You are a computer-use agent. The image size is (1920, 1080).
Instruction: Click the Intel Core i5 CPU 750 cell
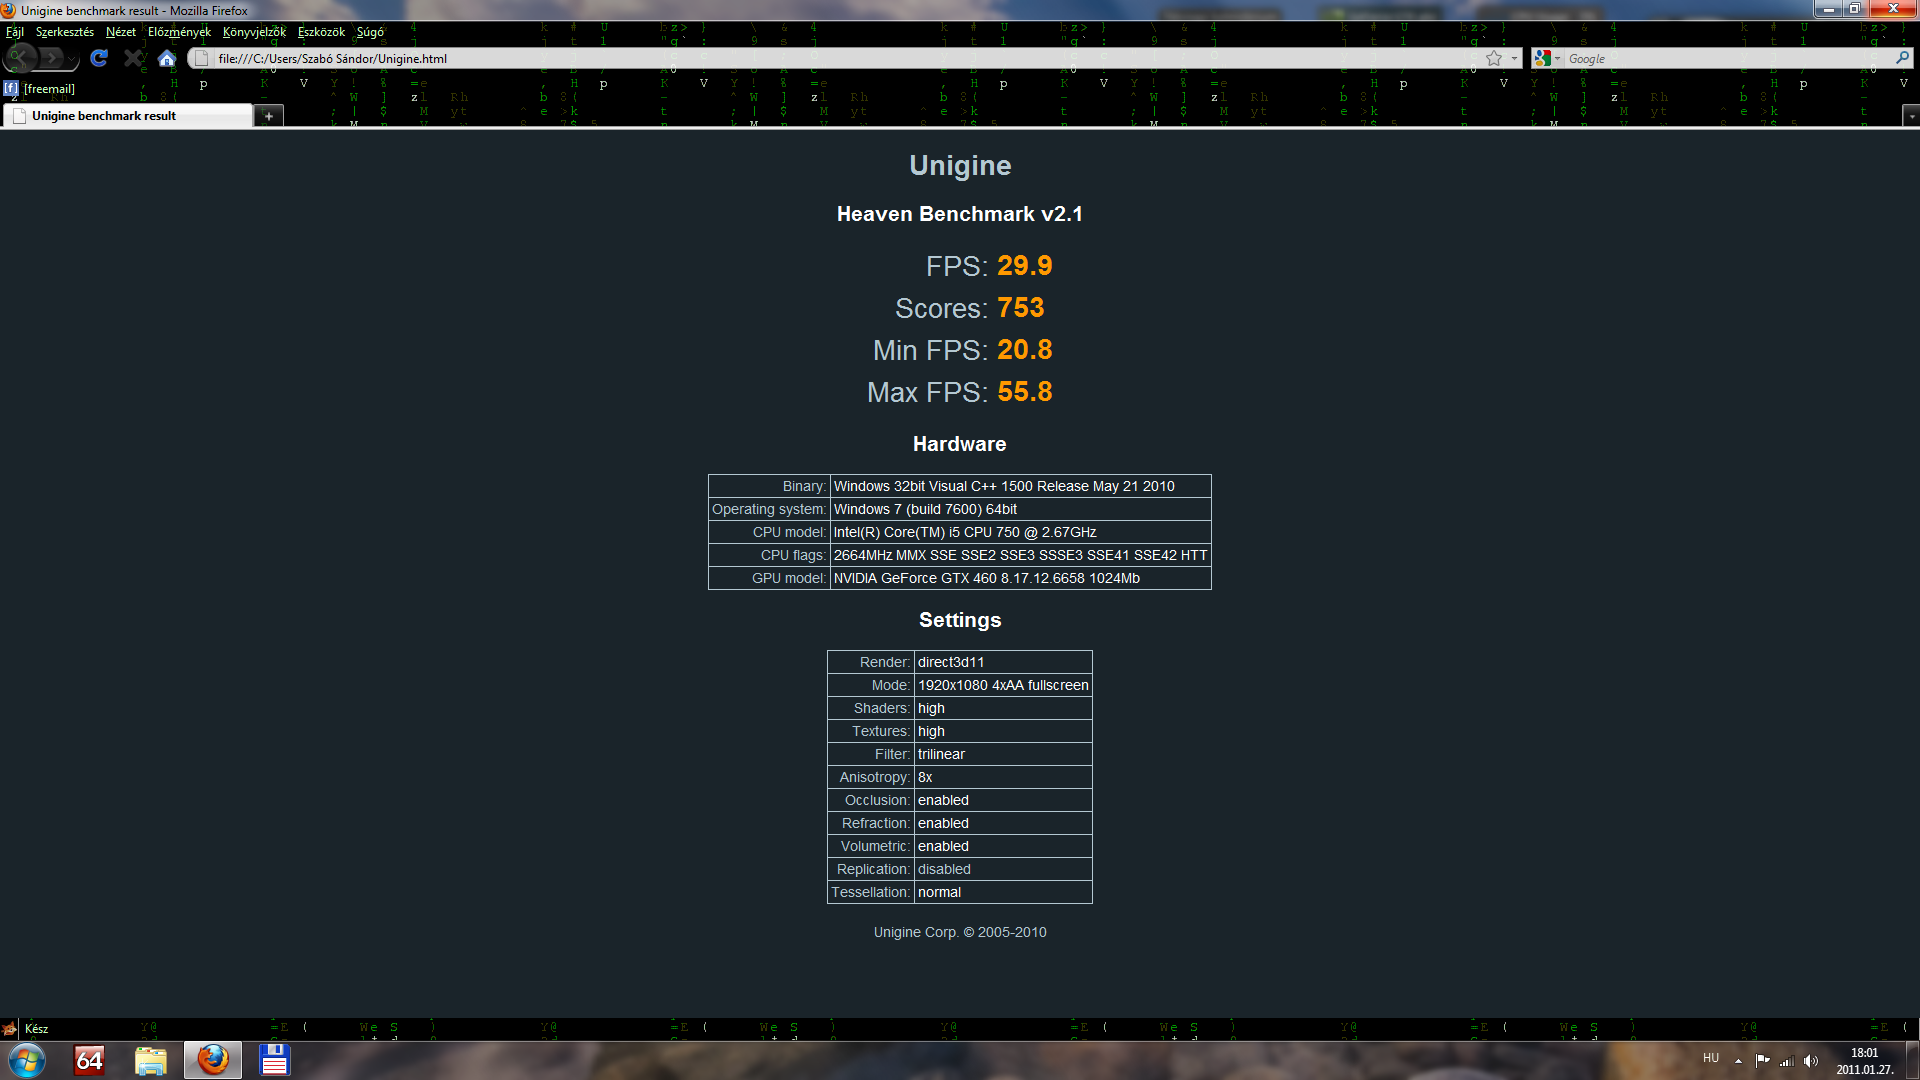pos(1020,532)
